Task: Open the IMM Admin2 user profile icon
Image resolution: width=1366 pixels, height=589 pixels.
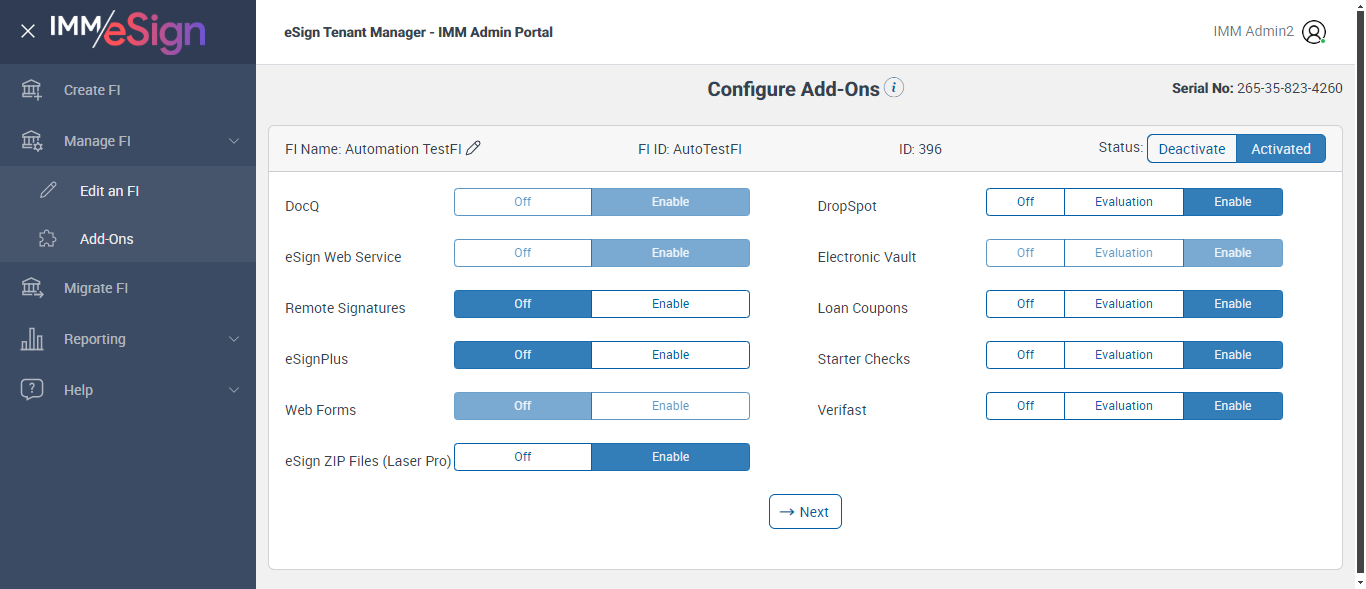Action: click(x=1314, y=32)
